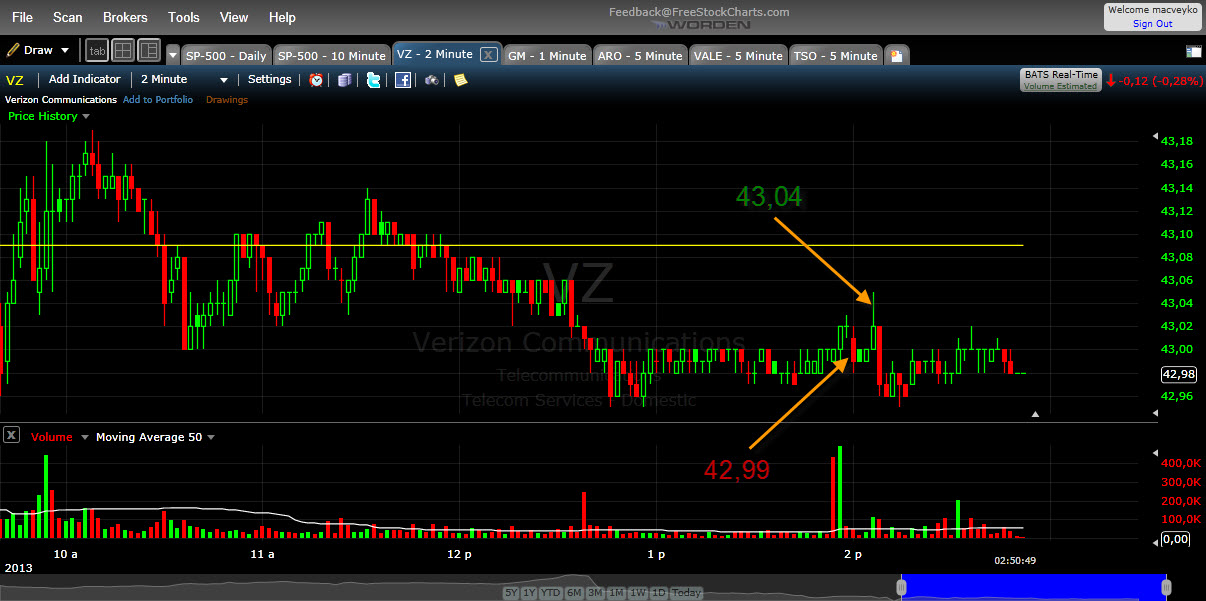Add a new chart tab

pos(897,56)
